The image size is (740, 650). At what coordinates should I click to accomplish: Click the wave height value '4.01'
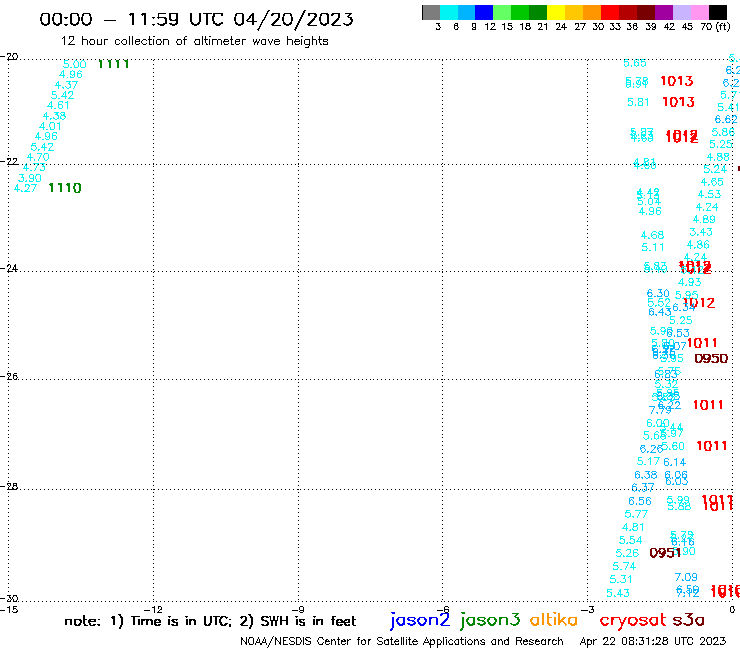click(x=50, y=126)
